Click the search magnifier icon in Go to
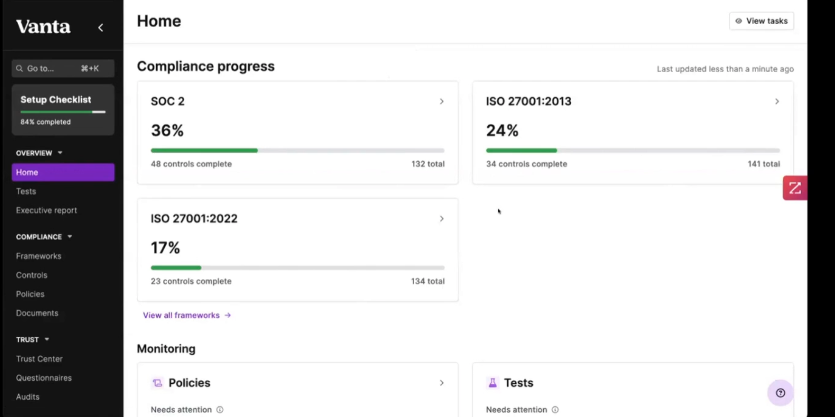Viewport: 835px width, 417px height. [20, 68]
